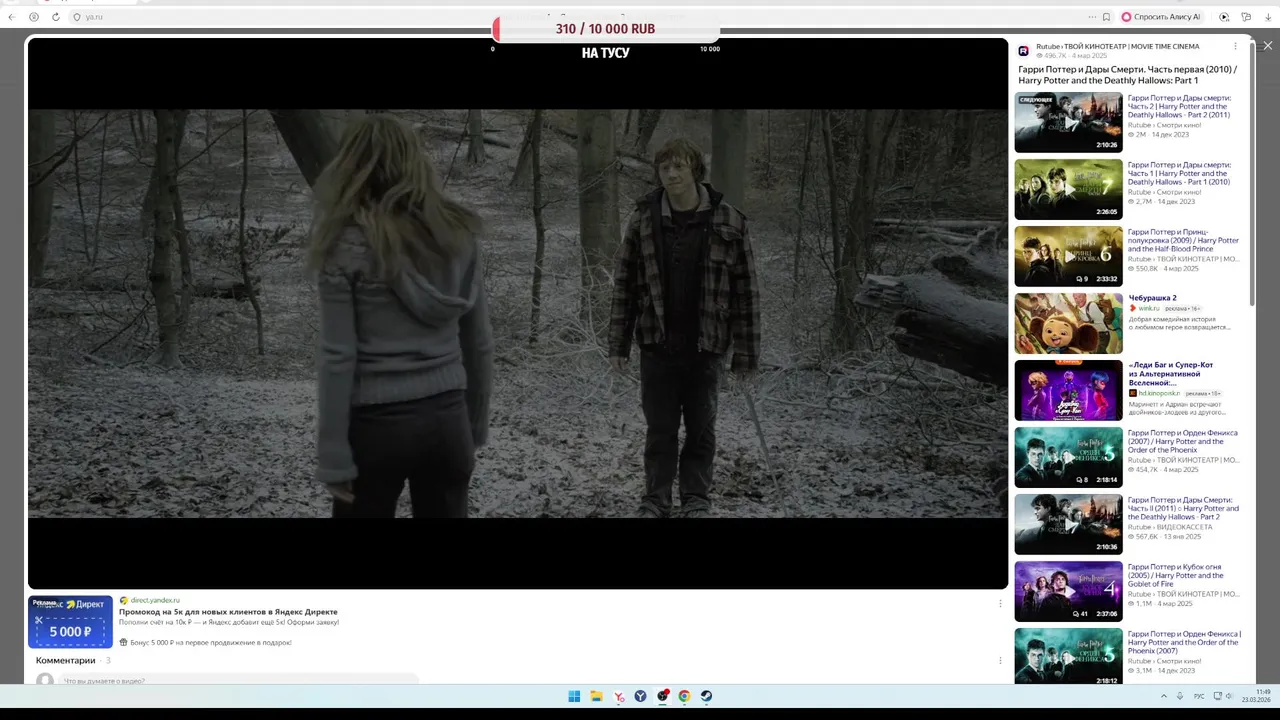Open Yandex Browser from the taskbar
Image resolution: width=1280 pixels, height=720 pixels.
pyautogui.click(x=618, y=697)
